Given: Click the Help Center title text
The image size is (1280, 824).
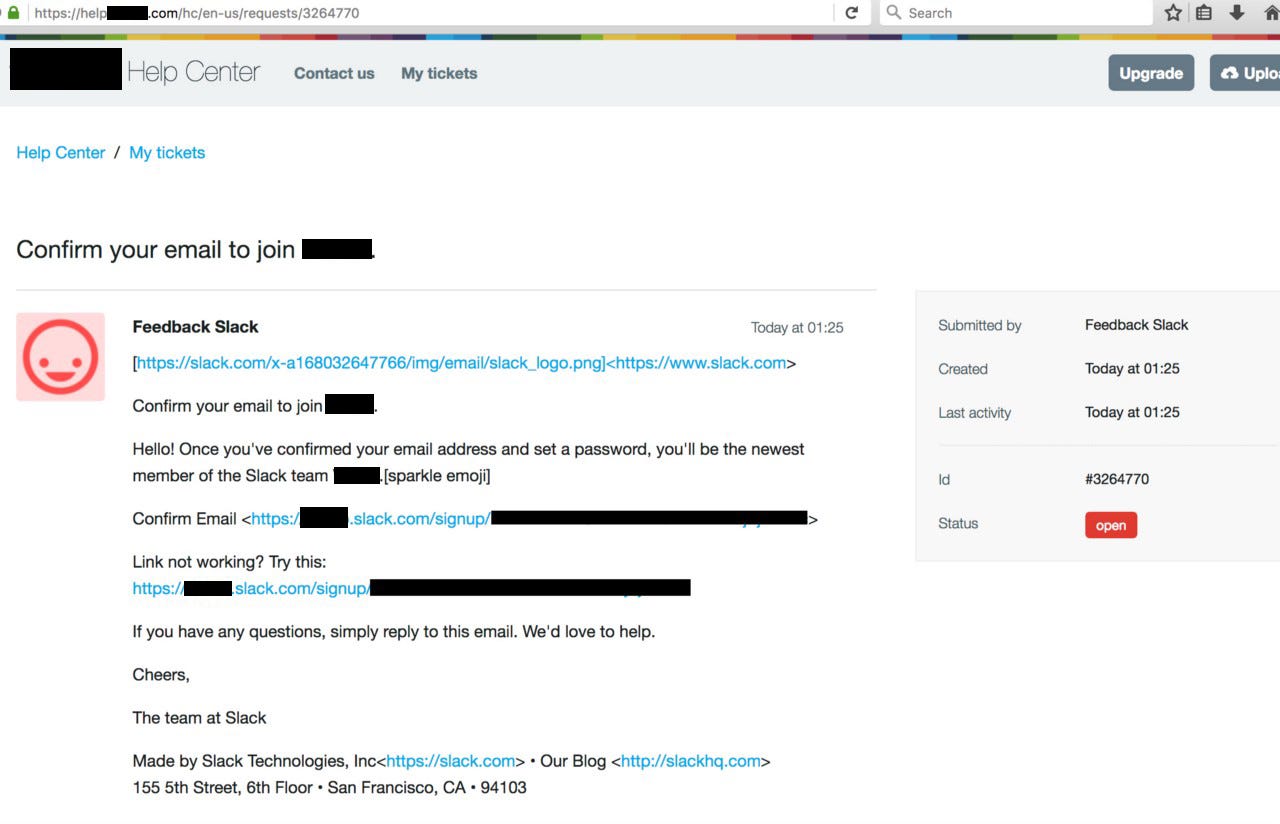Looking at the screenshot, I should point(193,72).
